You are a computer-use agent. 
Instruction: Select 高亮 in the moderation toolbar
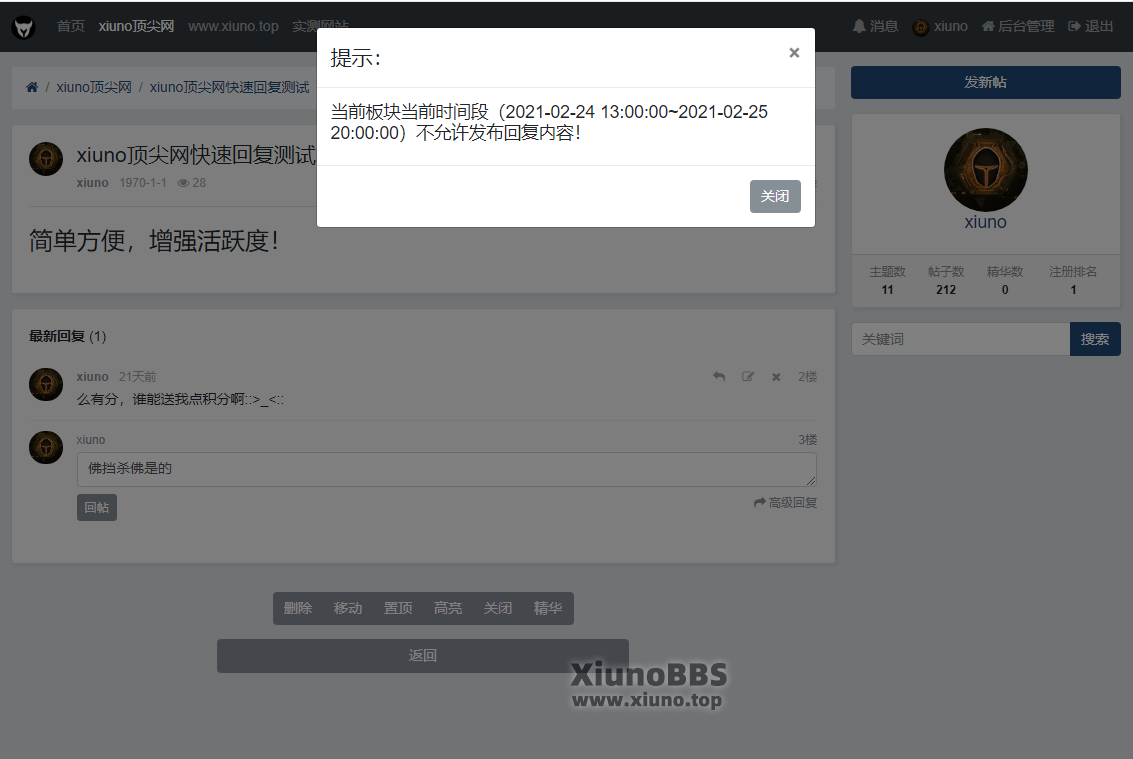pyautogui.click(x=448, y=608)
